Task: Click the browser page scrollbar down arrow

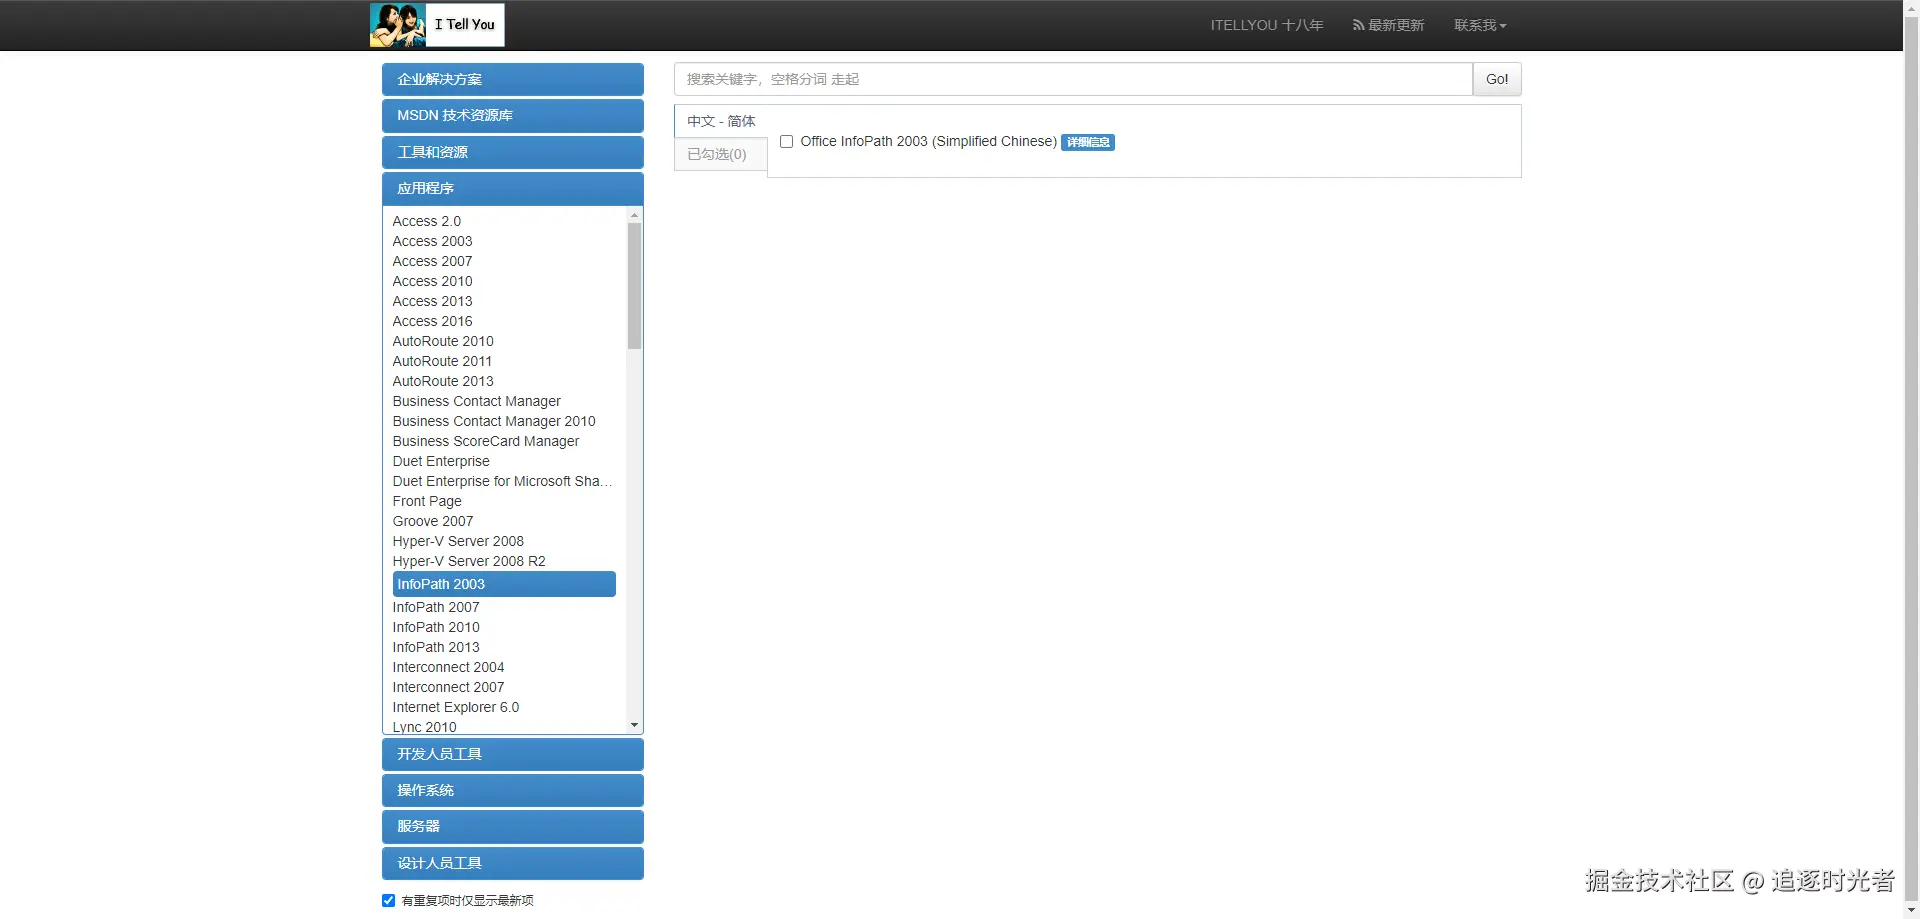Action: point(1911,911)
